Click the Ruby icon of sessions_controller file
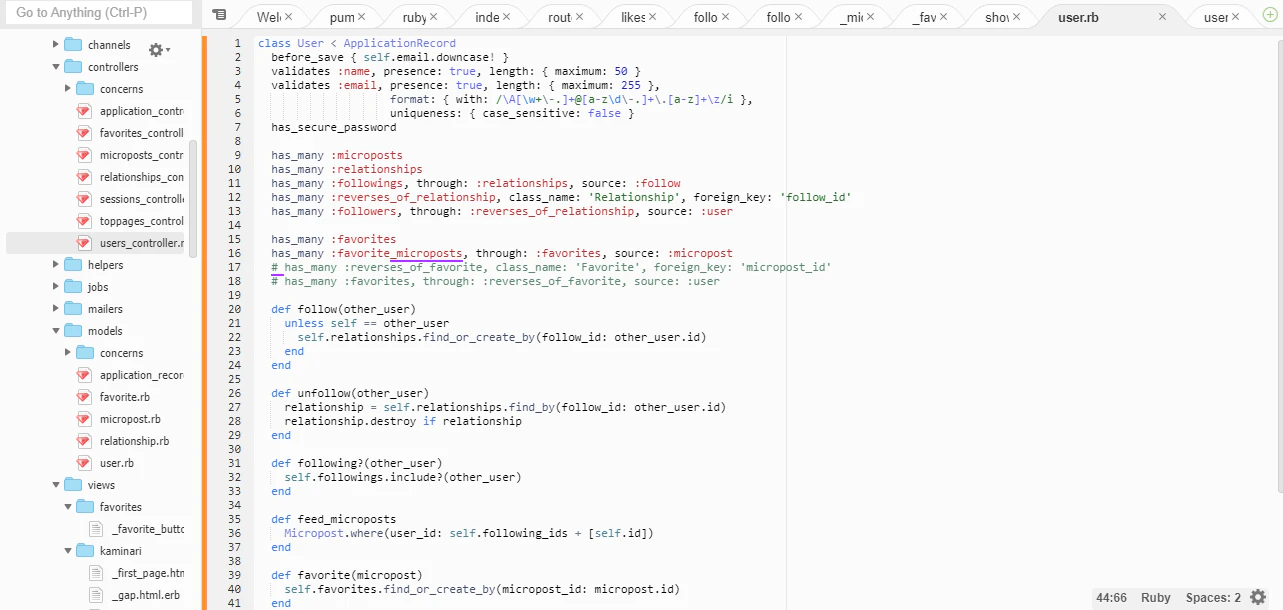The width and height of the screenshot is (1283, 610). tap(84, 199)
